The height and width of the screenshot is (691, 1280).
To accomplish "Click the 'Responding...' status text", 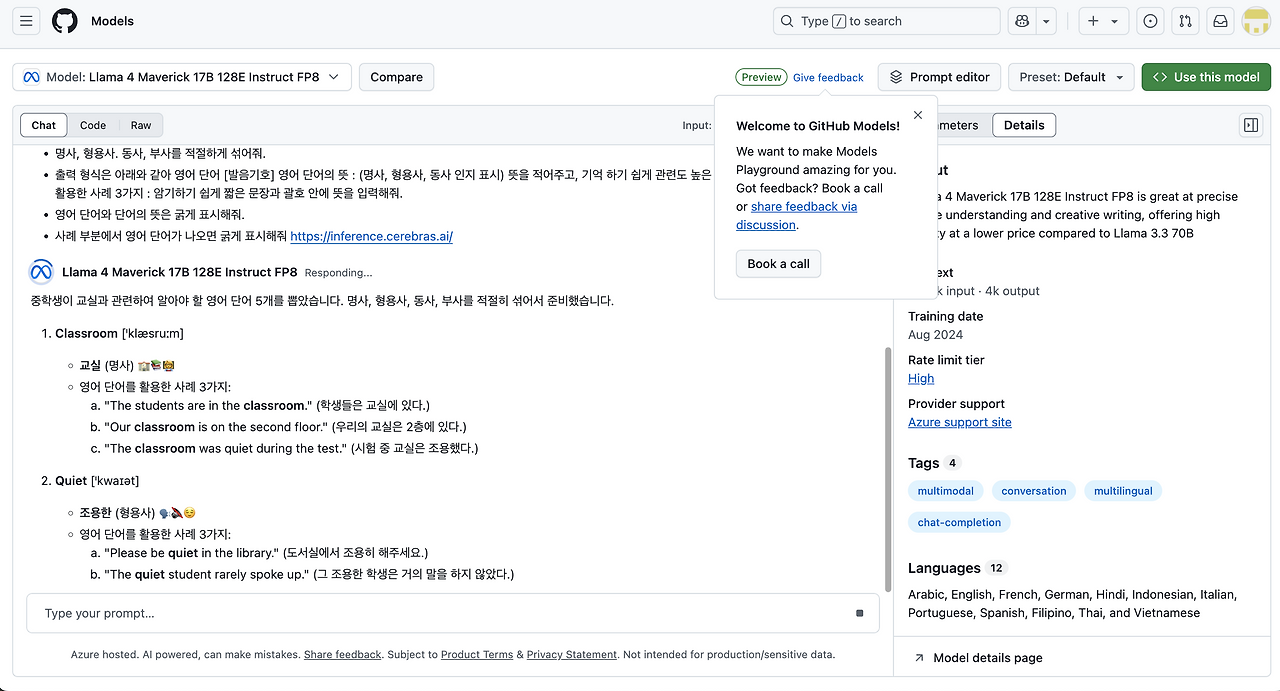I will click(338, 273).
